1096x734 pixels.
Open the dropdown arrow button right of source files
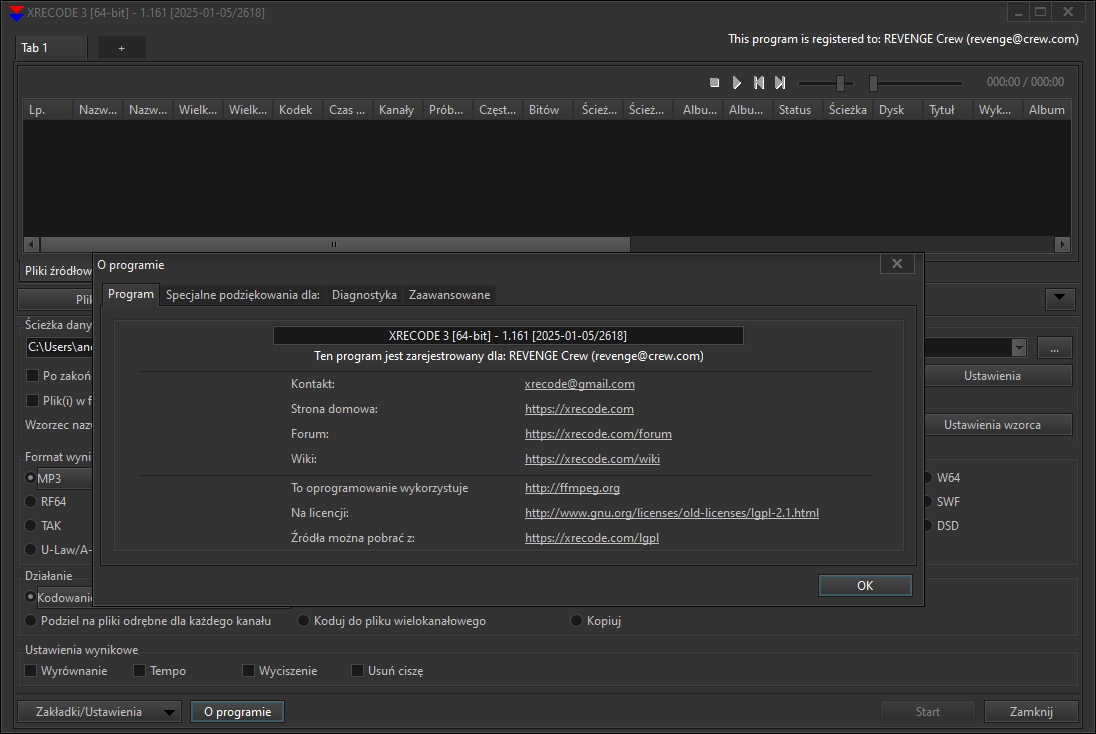tap(1060, 298)
